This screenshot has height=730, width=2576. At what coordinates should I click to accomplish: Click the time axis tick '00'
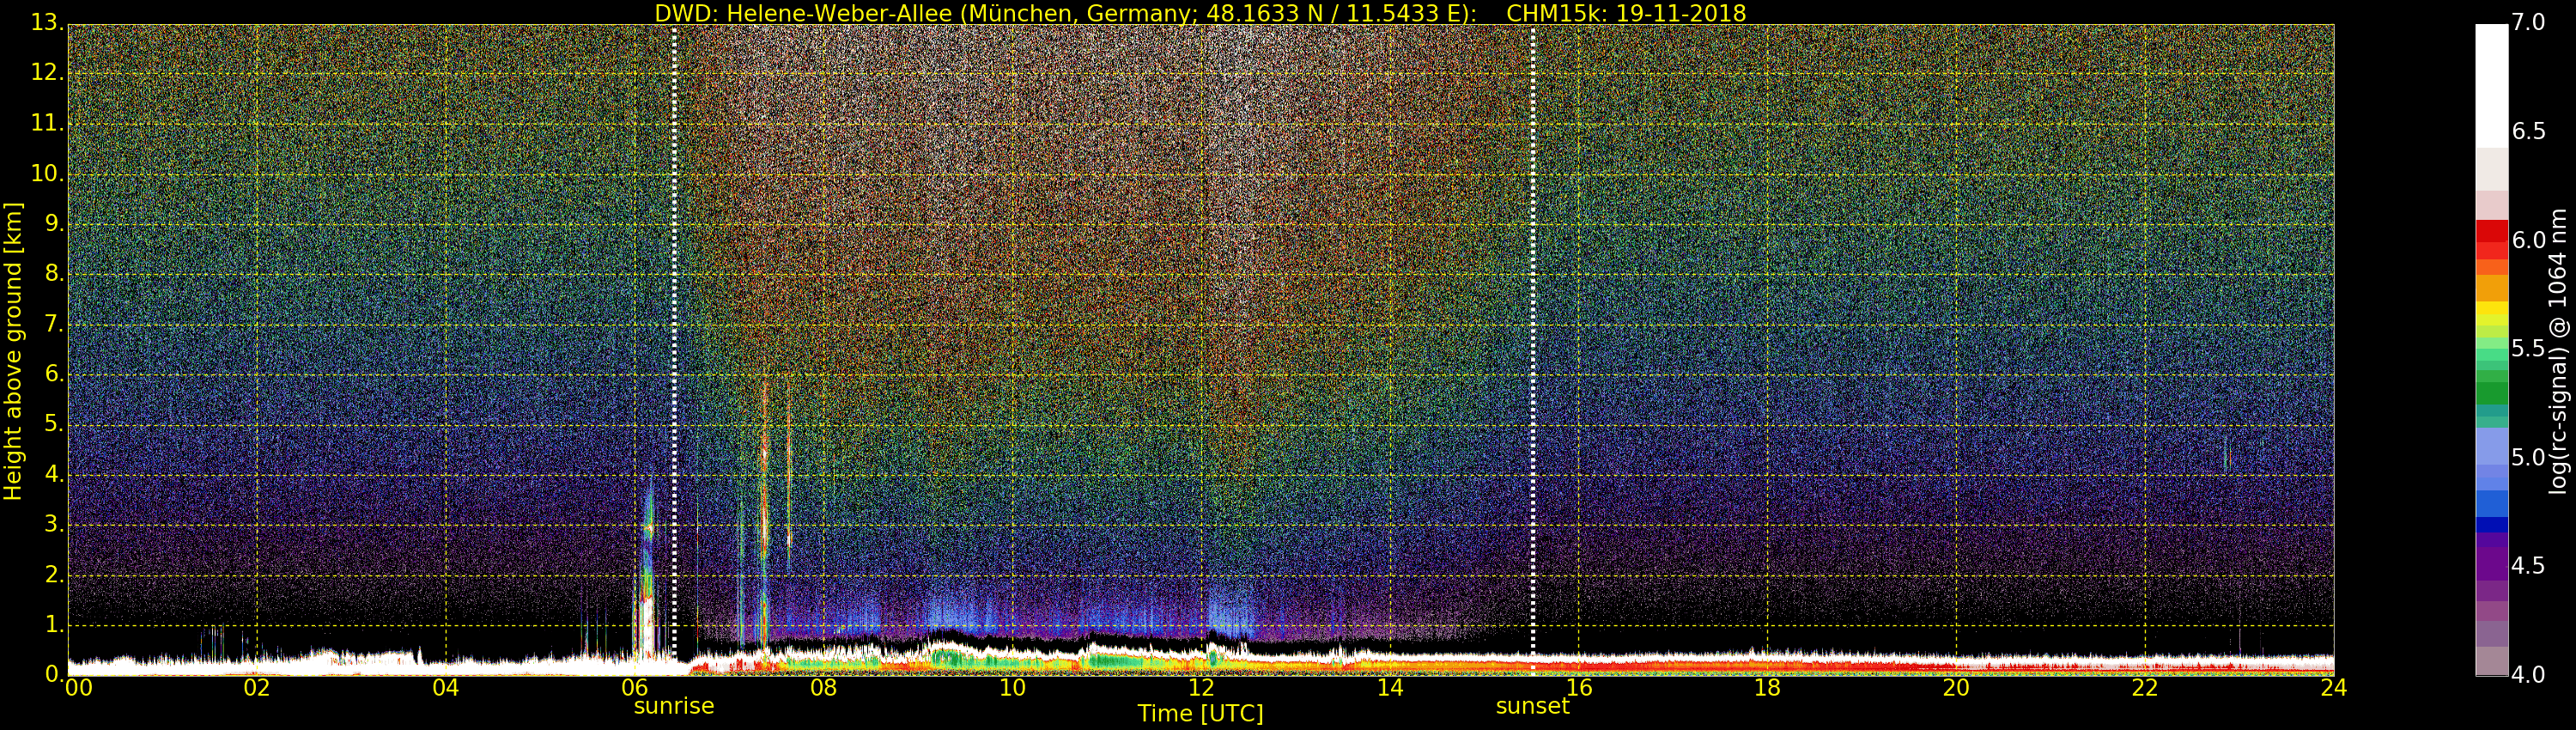[x=78, y=688]
